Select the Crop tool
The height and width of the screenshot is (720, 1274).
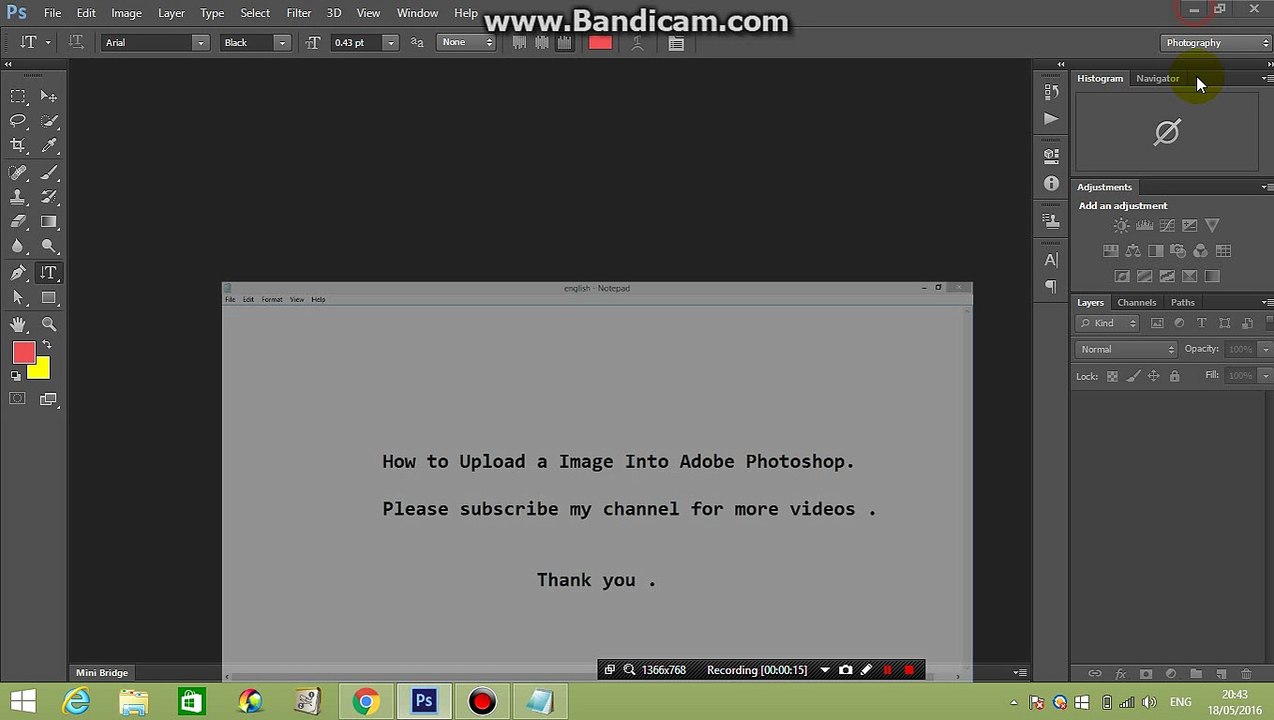18,146
